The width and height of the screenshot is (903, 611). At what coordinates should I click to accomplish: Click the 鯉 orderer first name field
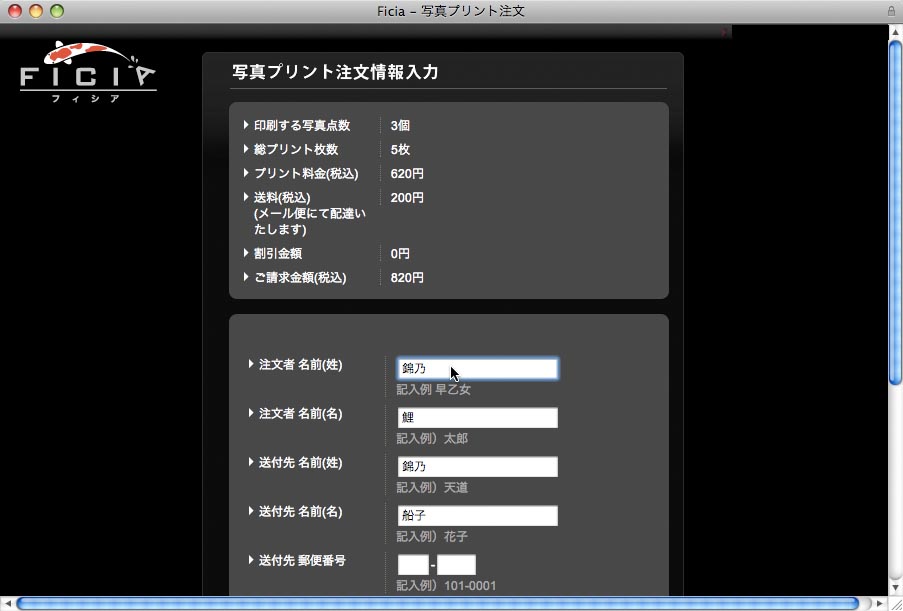pos(477,417)
